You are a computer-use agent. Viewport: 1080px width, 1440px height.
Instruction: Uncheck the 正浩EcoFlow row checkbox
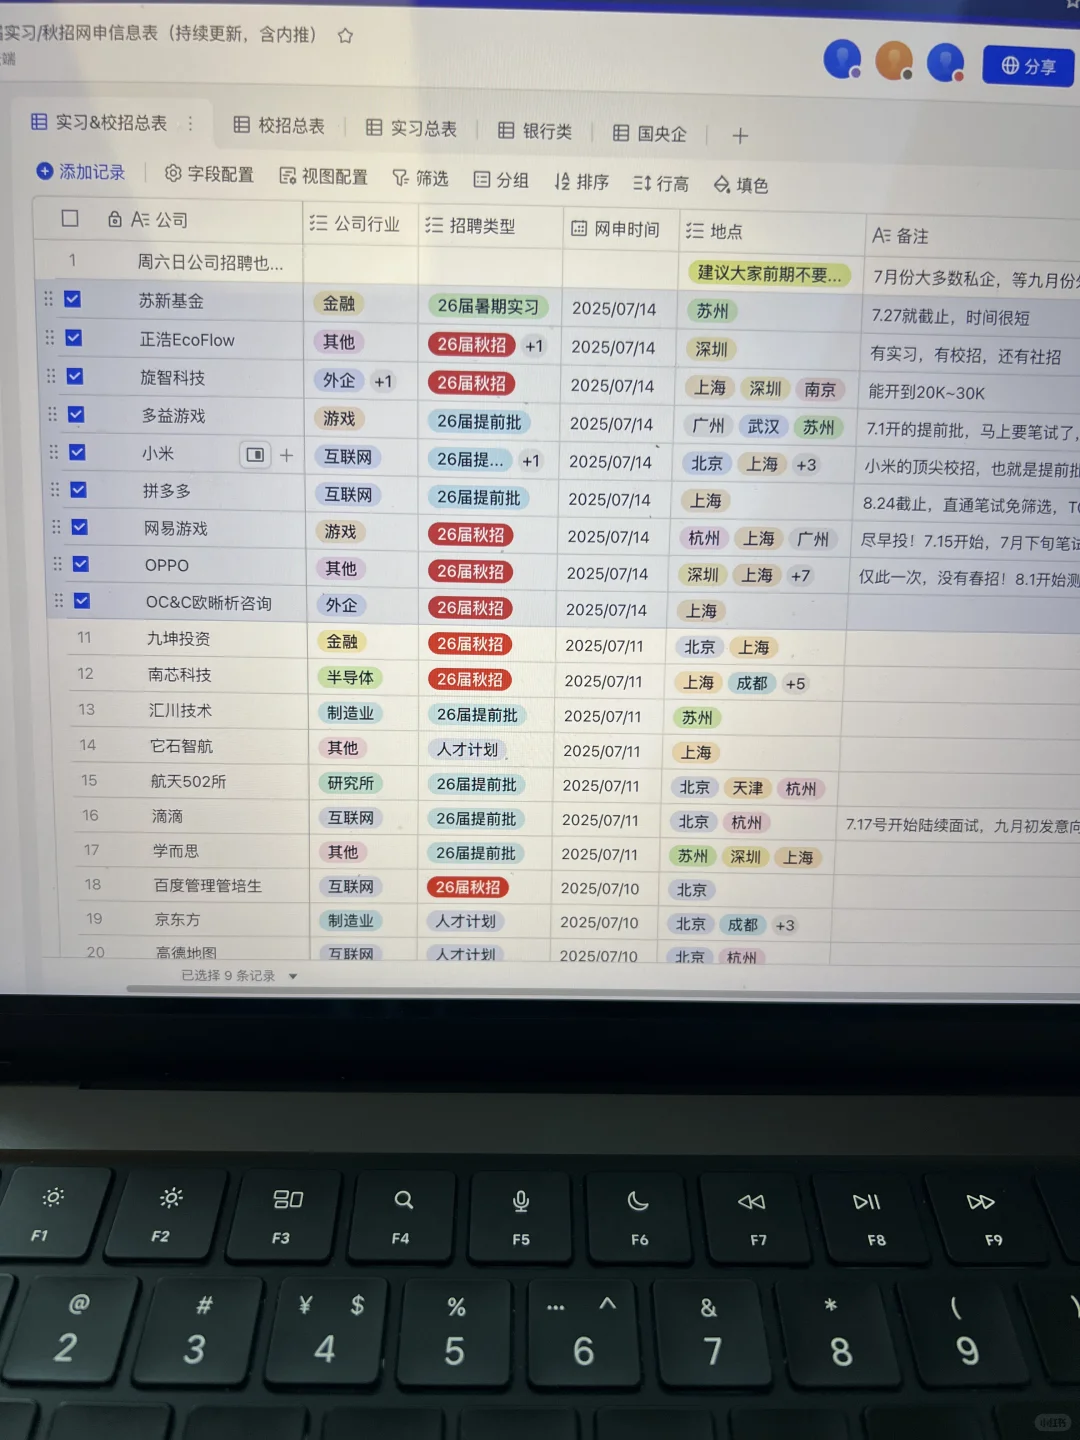pyautogui.click(x=73, y=338)
